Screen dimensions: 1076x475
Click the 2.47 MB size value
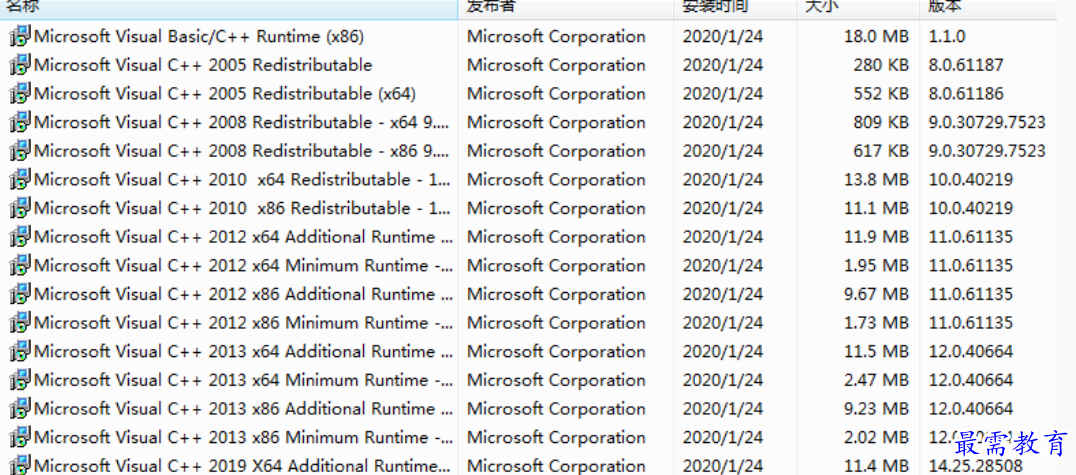coord(876,380)
